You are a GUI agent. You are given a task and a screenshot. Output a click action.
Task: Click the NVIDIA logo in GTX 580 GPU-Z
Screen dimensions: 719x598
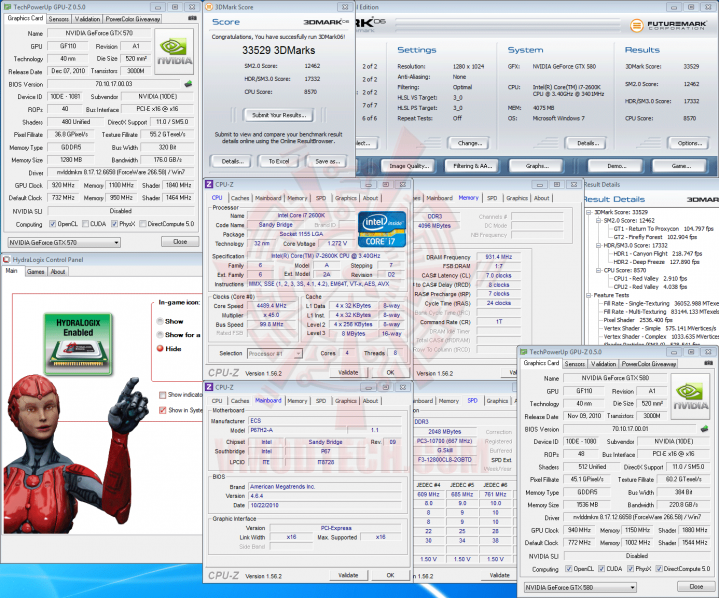pyautogui.click(x=691, y=396)
